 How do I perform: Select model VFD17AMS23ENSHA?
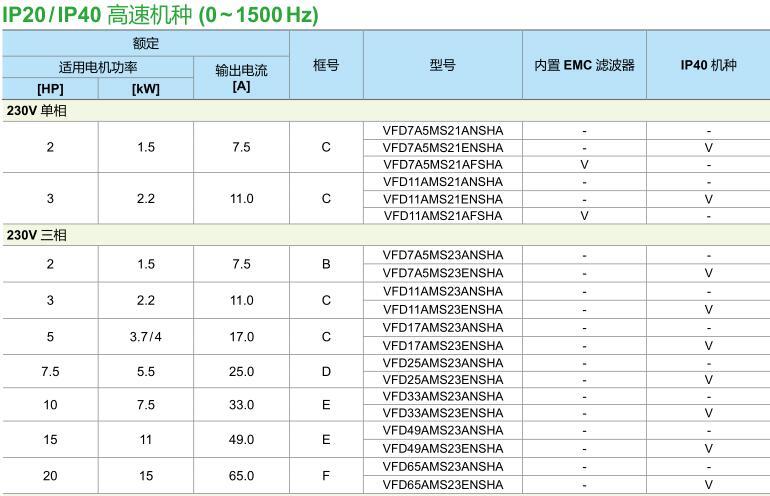(443, 346)
